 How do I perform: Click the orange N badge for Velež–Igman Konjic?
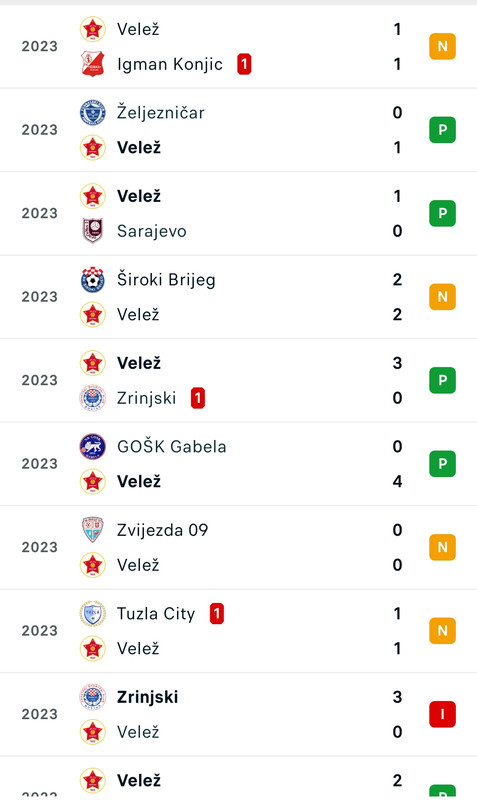[442, 46]
